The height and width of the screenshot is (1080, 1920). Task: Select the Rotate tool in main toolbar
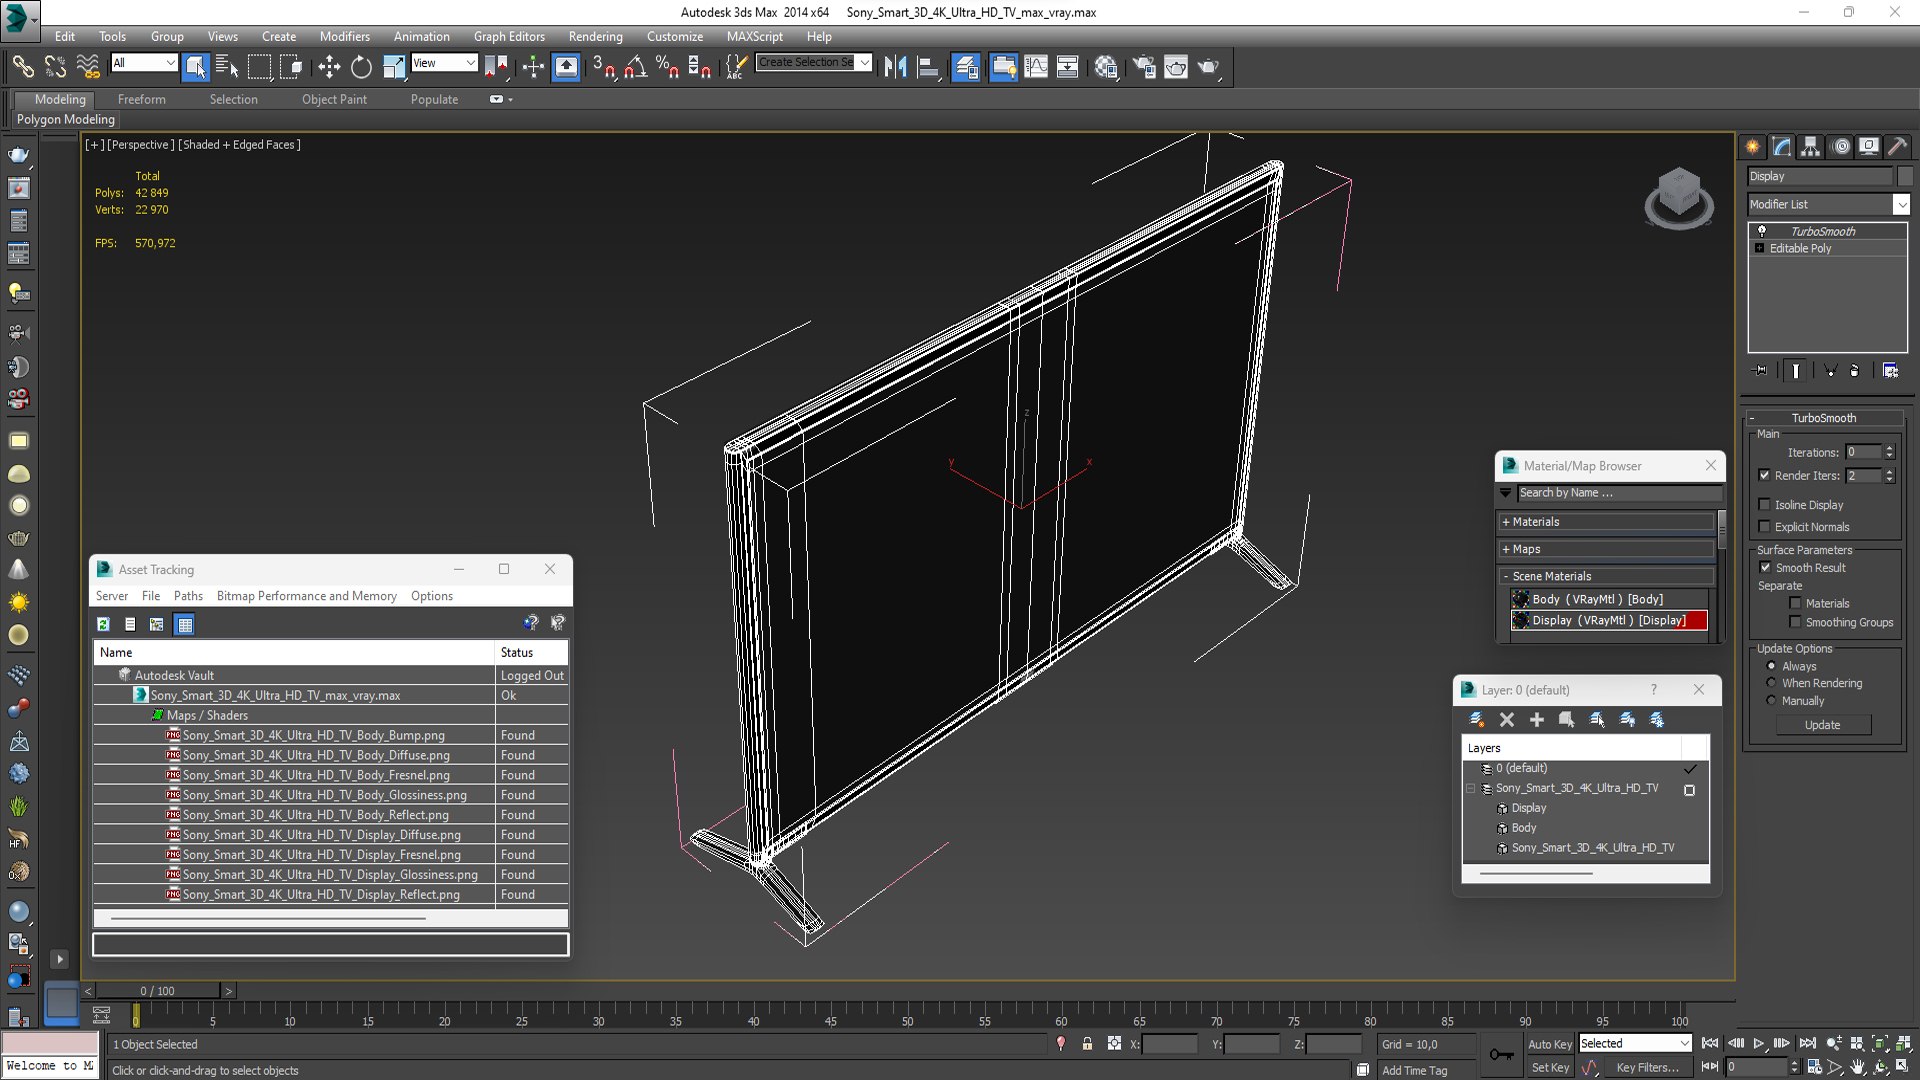pyautogui.click(x=361, y=67)
